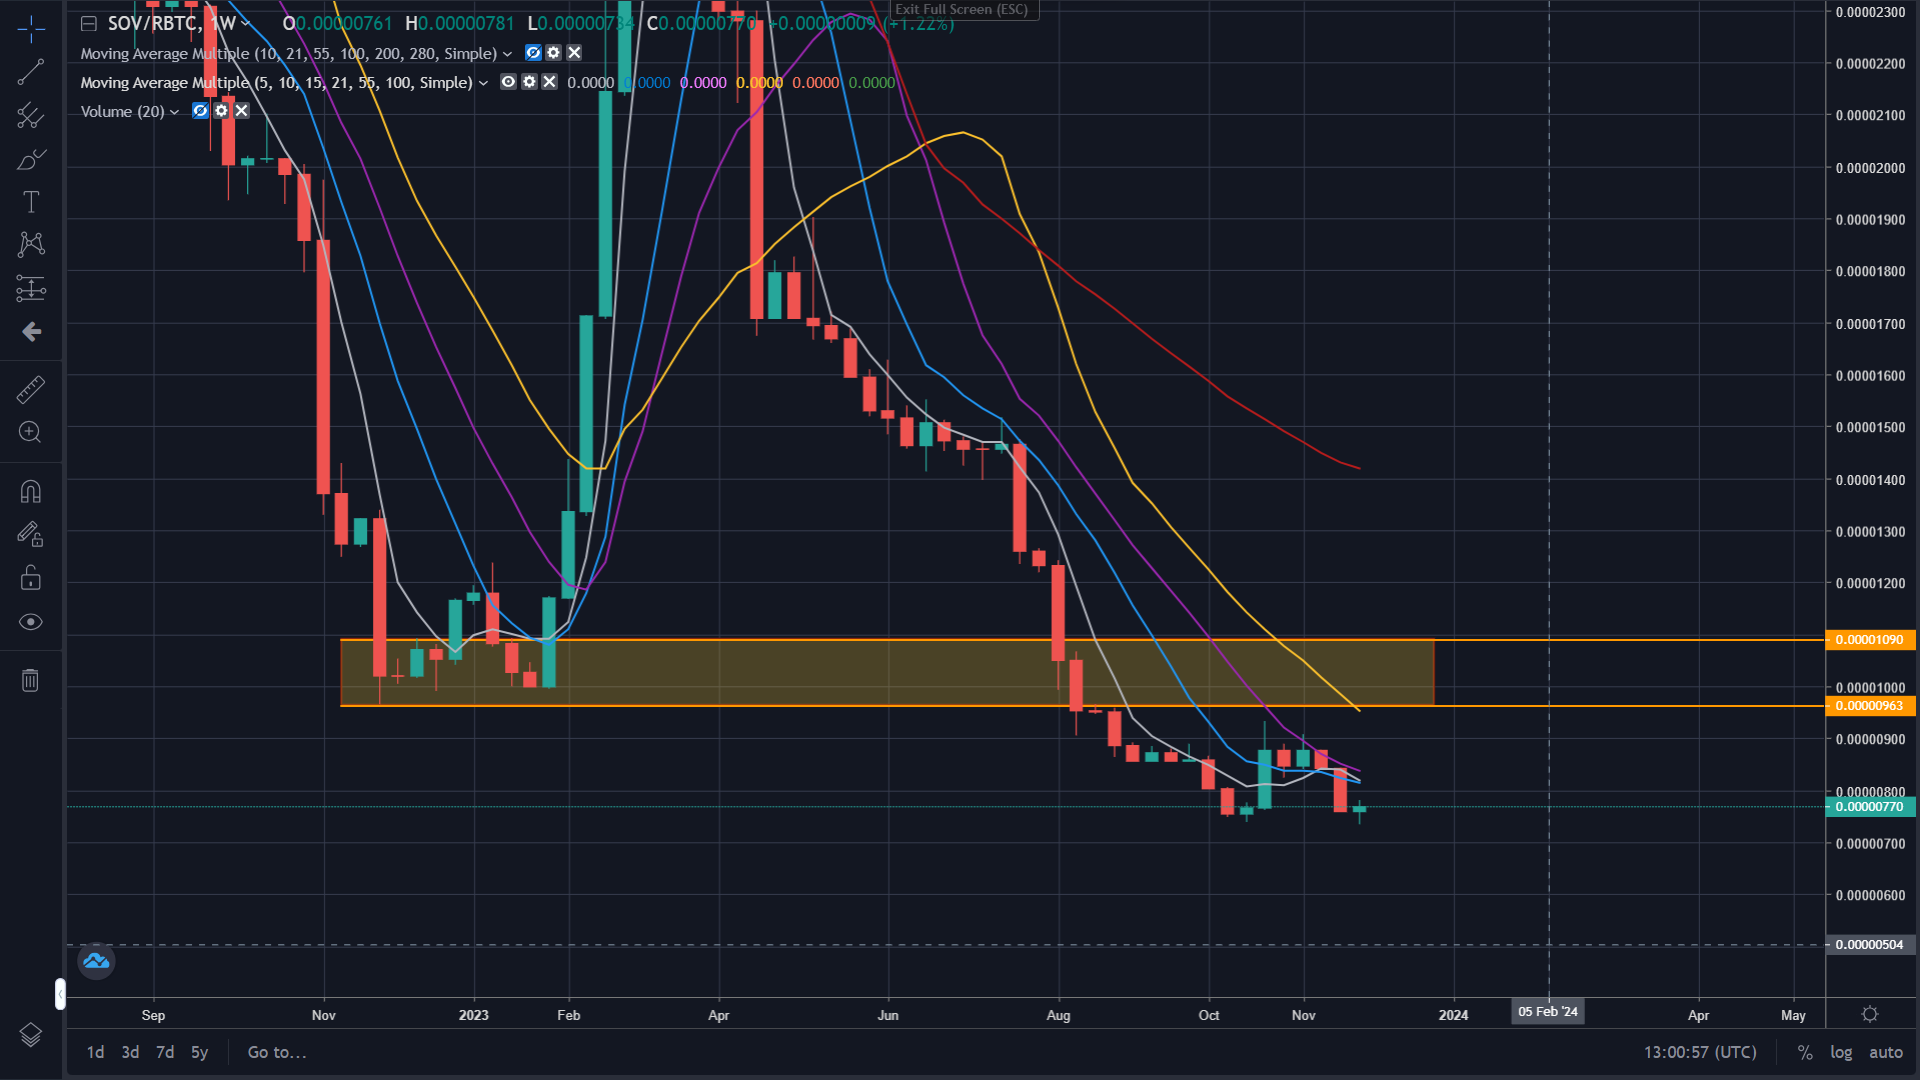Click the left-pointing arrow icon in the toolbar
This screenshot has width=1920, height=1080.
31,332
